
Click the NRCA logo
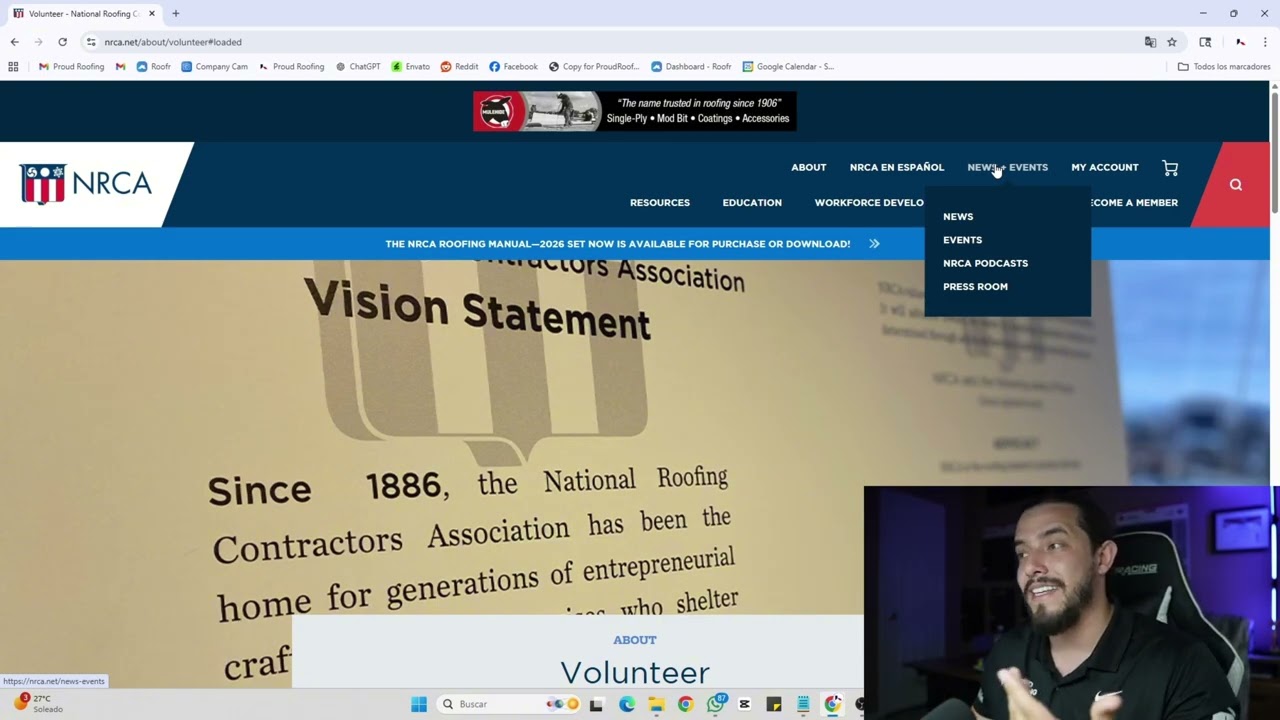click(86, 184)
